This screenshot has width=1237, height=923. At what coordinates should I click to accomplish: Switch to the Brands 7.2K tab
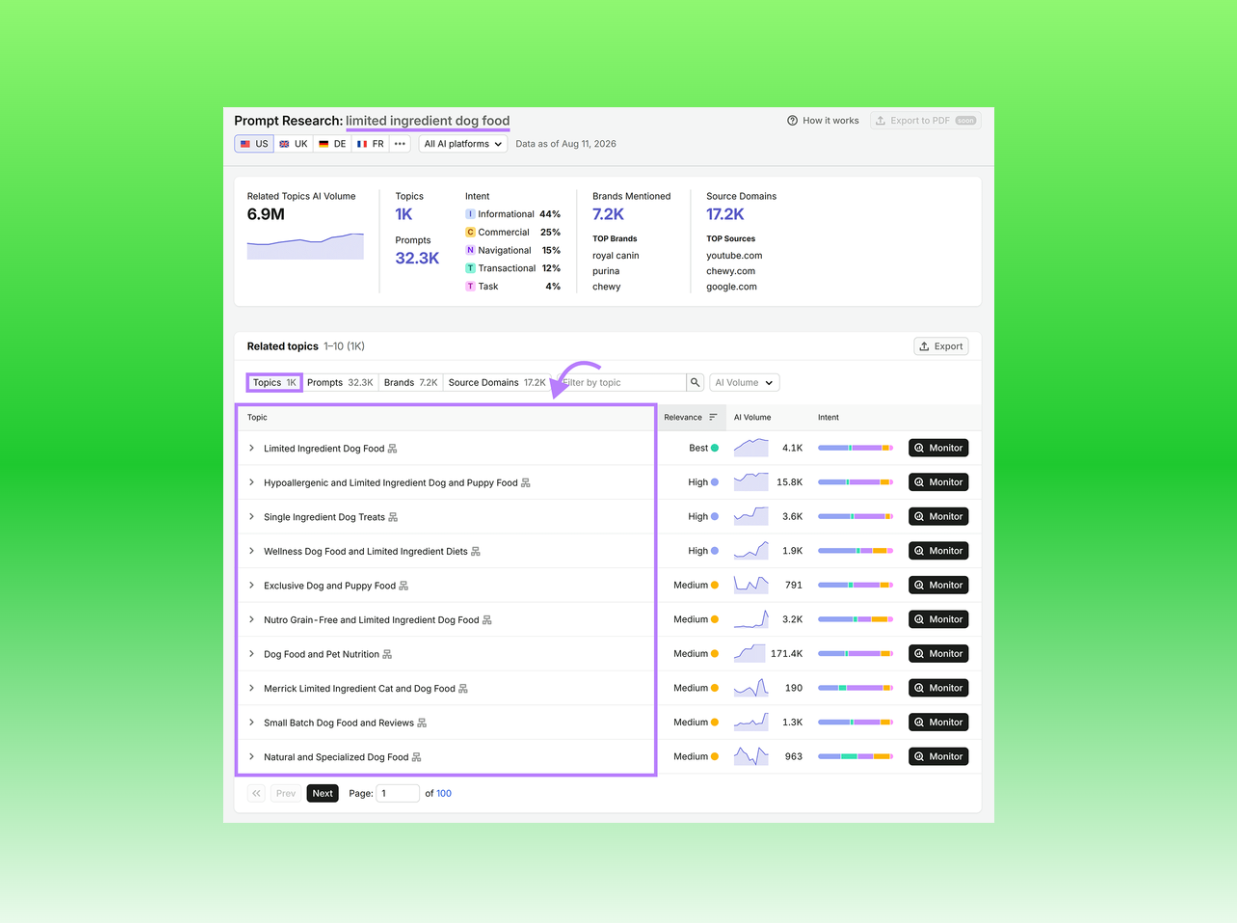coord(411,383)
